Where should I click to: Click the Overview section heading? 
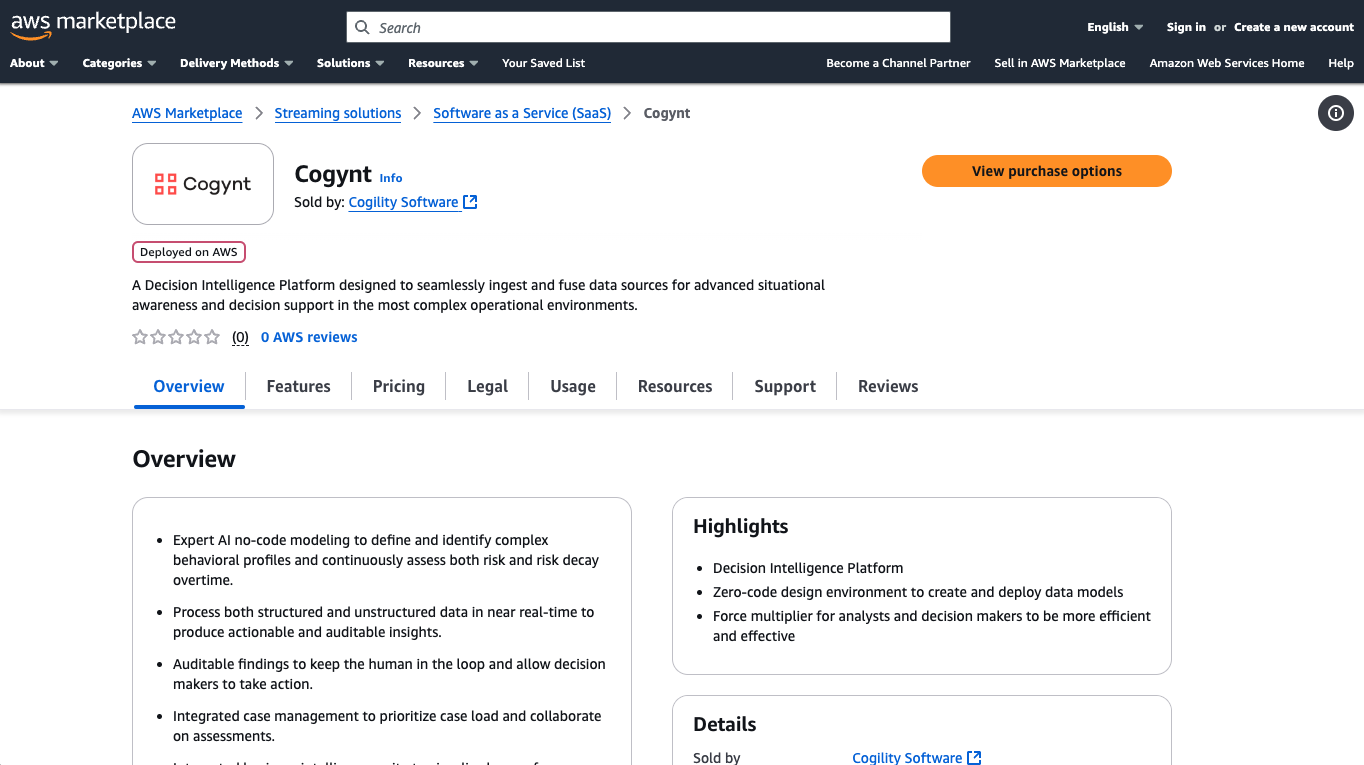tap(184, 459)
